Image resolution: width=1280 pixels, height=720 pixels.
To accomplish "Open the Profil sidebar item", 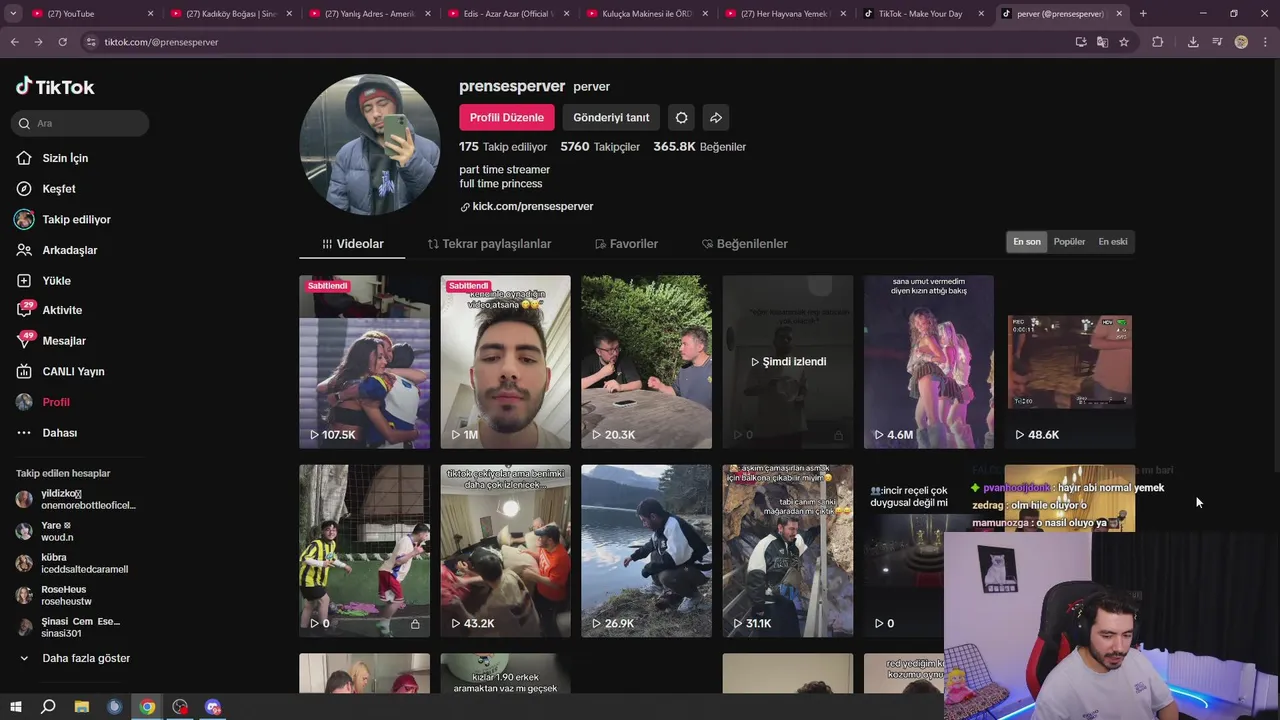I will 43,402.
